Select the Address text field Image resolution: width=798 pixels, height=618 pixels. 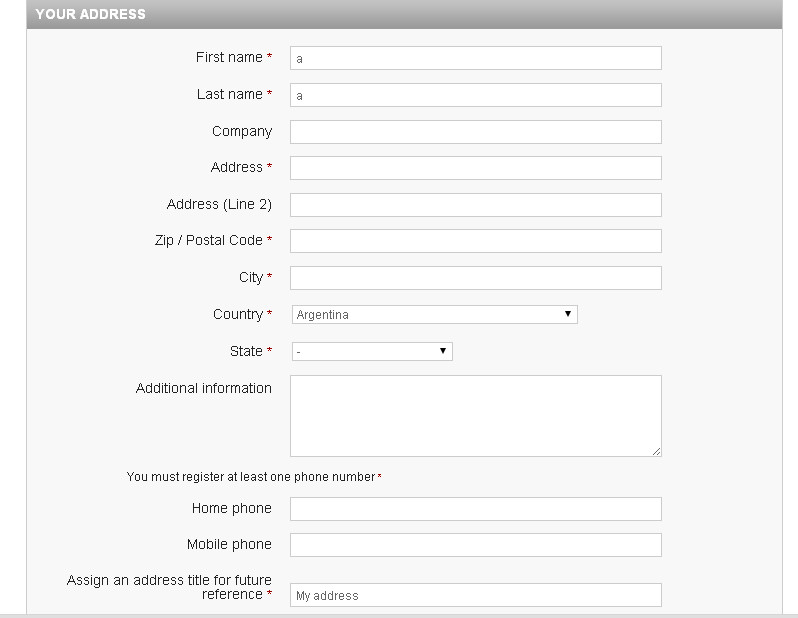point(475,168)
